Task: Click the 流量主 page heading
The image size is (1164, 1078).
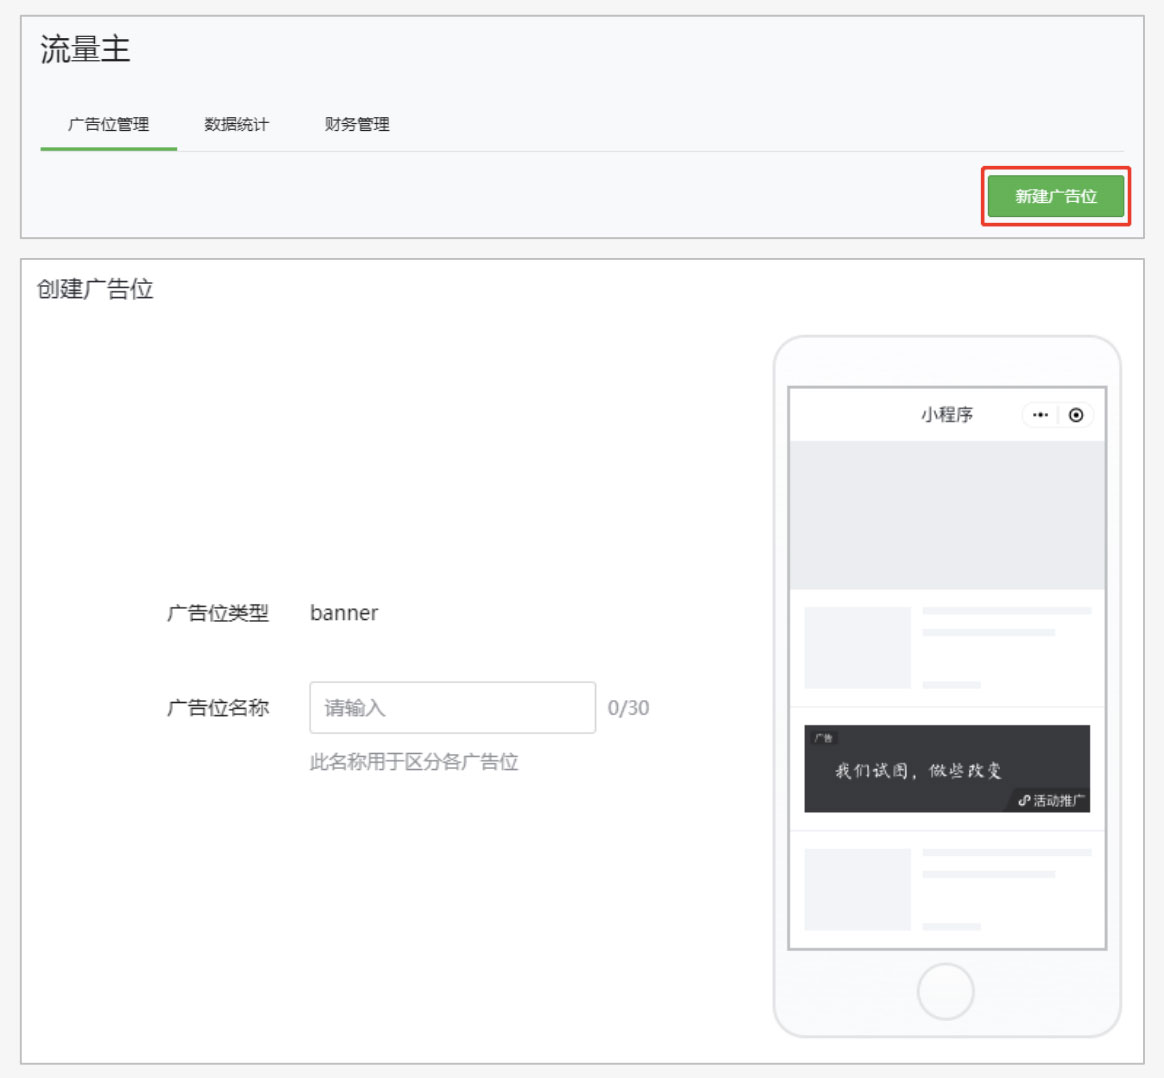Action: pos(85,50)
